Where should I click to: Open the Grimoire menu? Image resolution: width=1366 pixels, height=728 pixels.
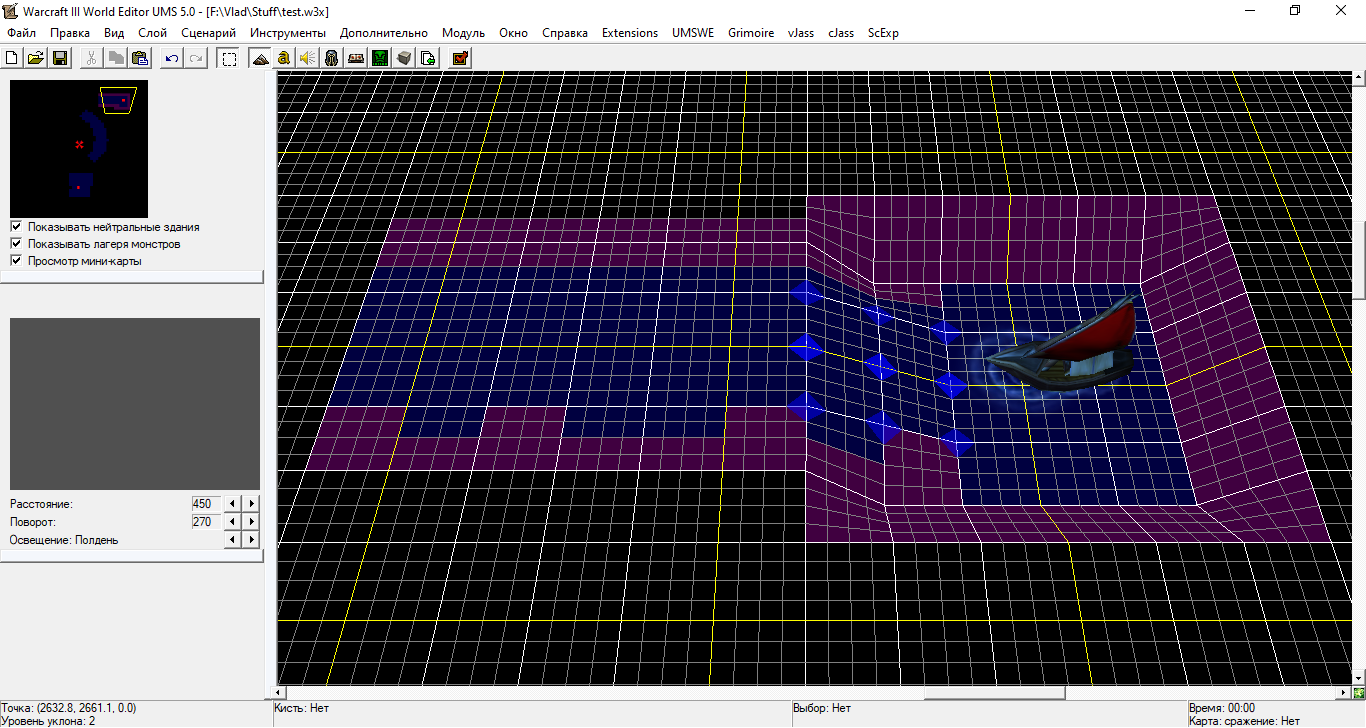tap(750, 33)
